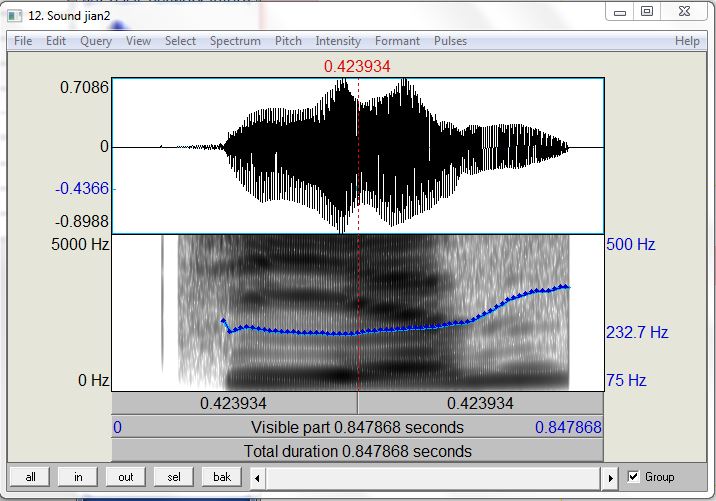Play the Visible part 0.847868 seconds bar
Screen dimensions: 716x501
click(x=358, y=427)
